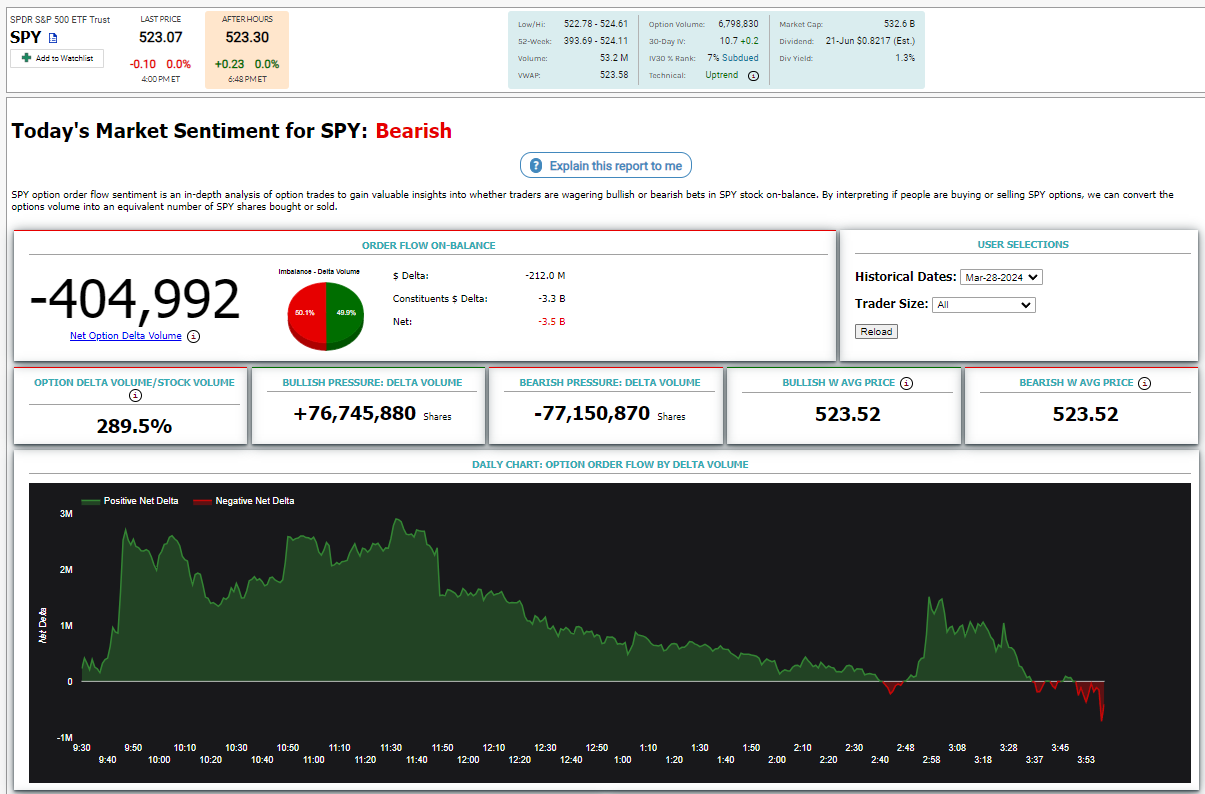Click the Reload button
Image resolution: width=1205 pixels, height=794 pixels.
(876, 332)
